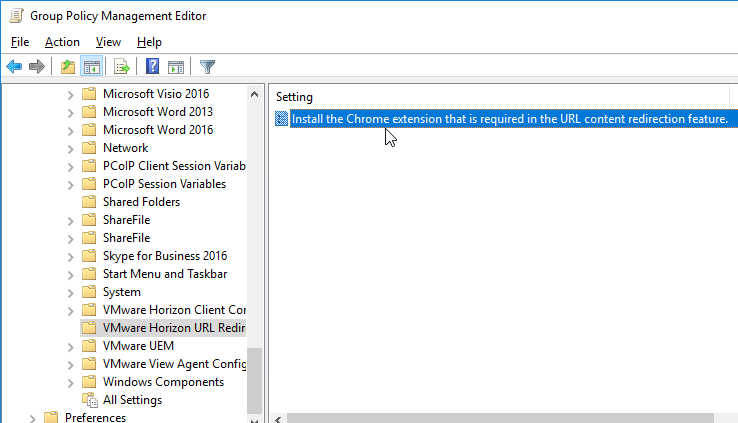Click the All Settings icon in tree
Viewport: 738px width, 423px height.
click(89, 400)
